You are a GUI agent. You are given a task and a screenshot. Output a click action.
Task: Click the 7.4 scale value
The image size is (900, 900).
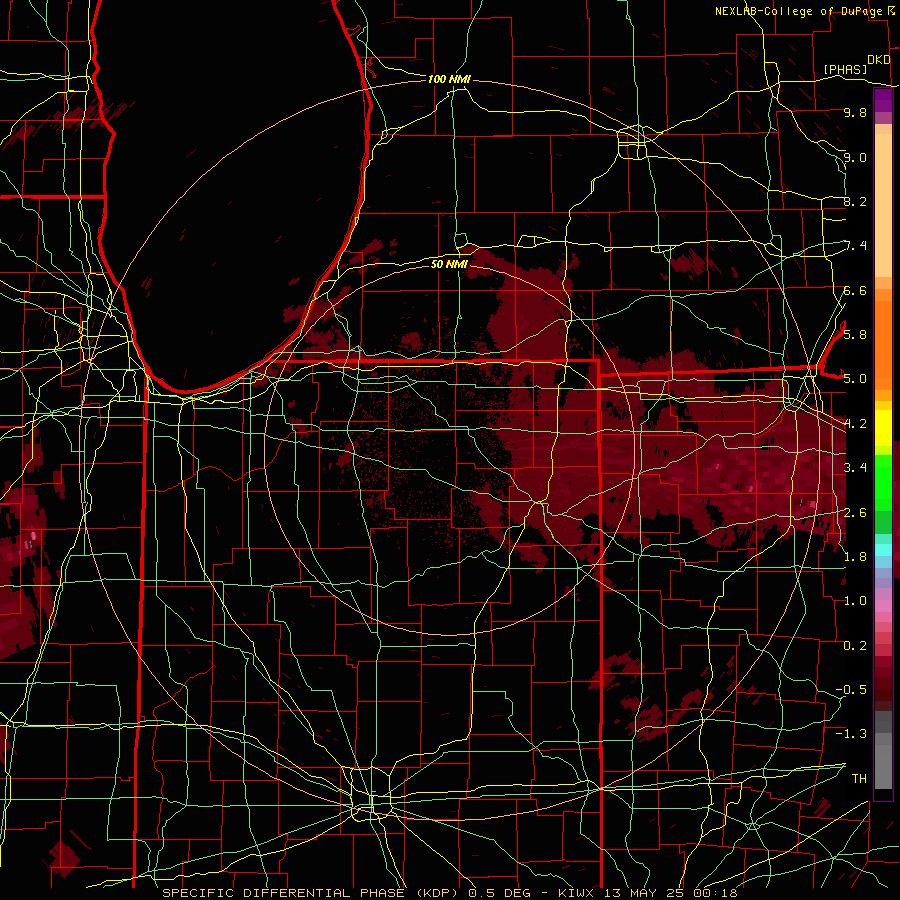click(855, 246)
